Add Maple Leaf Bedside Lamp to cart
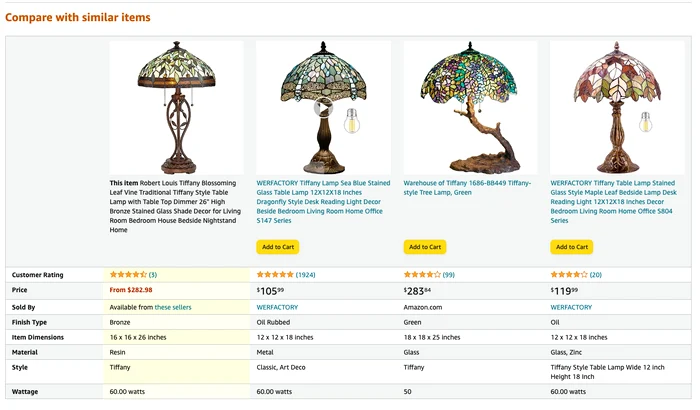700x410 pixels. click(572, 247)
